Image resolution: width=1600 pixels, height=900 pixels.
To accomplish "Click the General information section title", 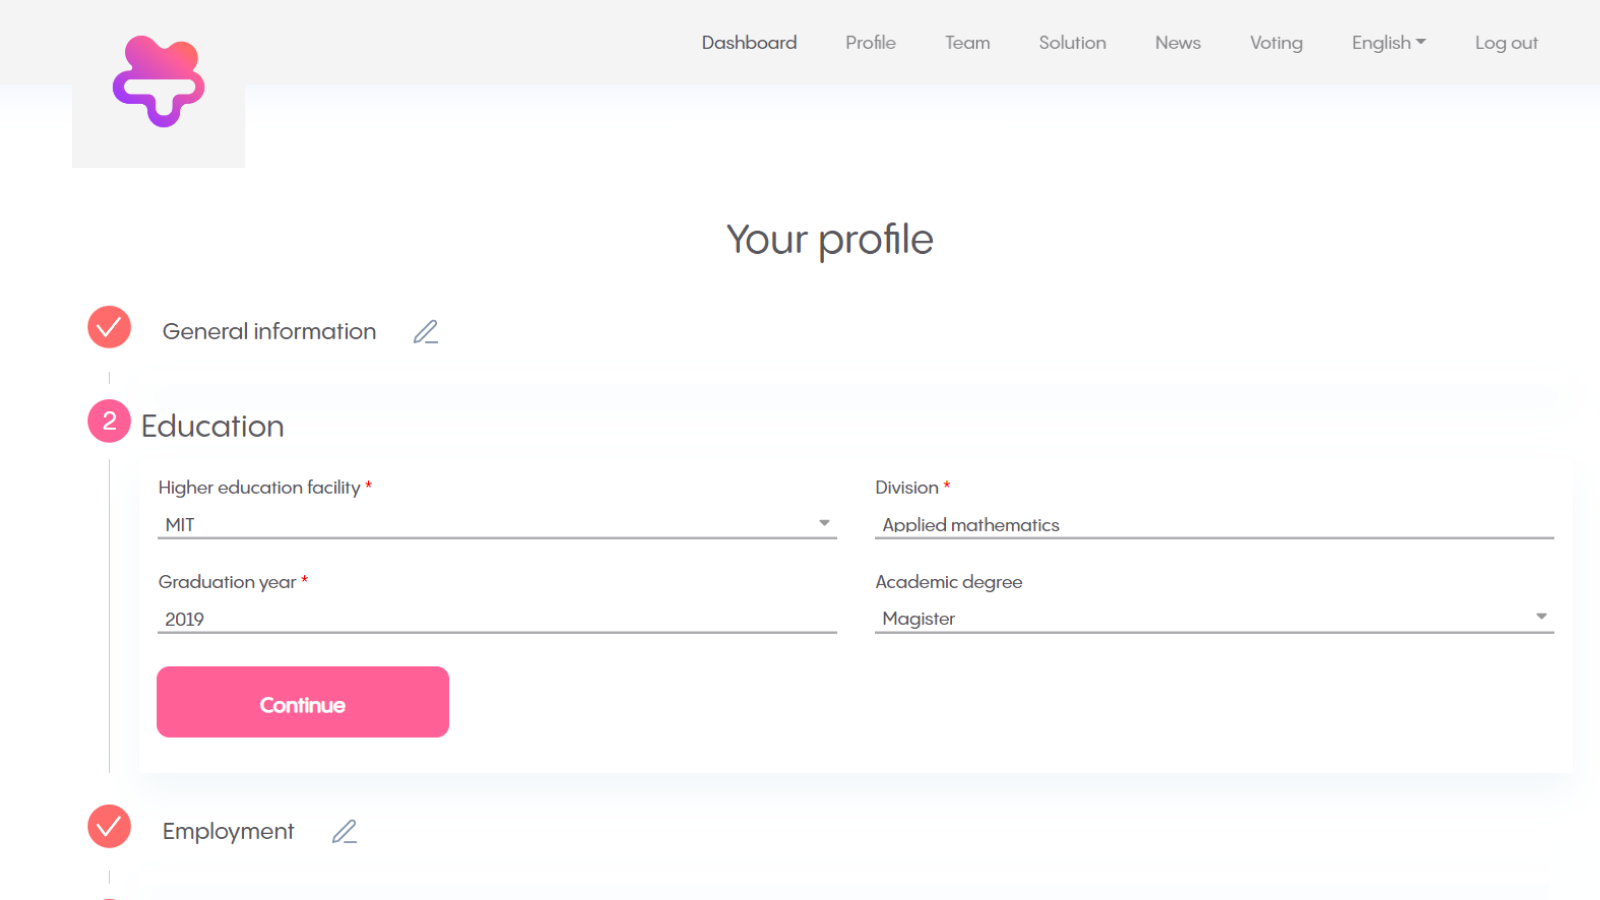I will [269, 332].
